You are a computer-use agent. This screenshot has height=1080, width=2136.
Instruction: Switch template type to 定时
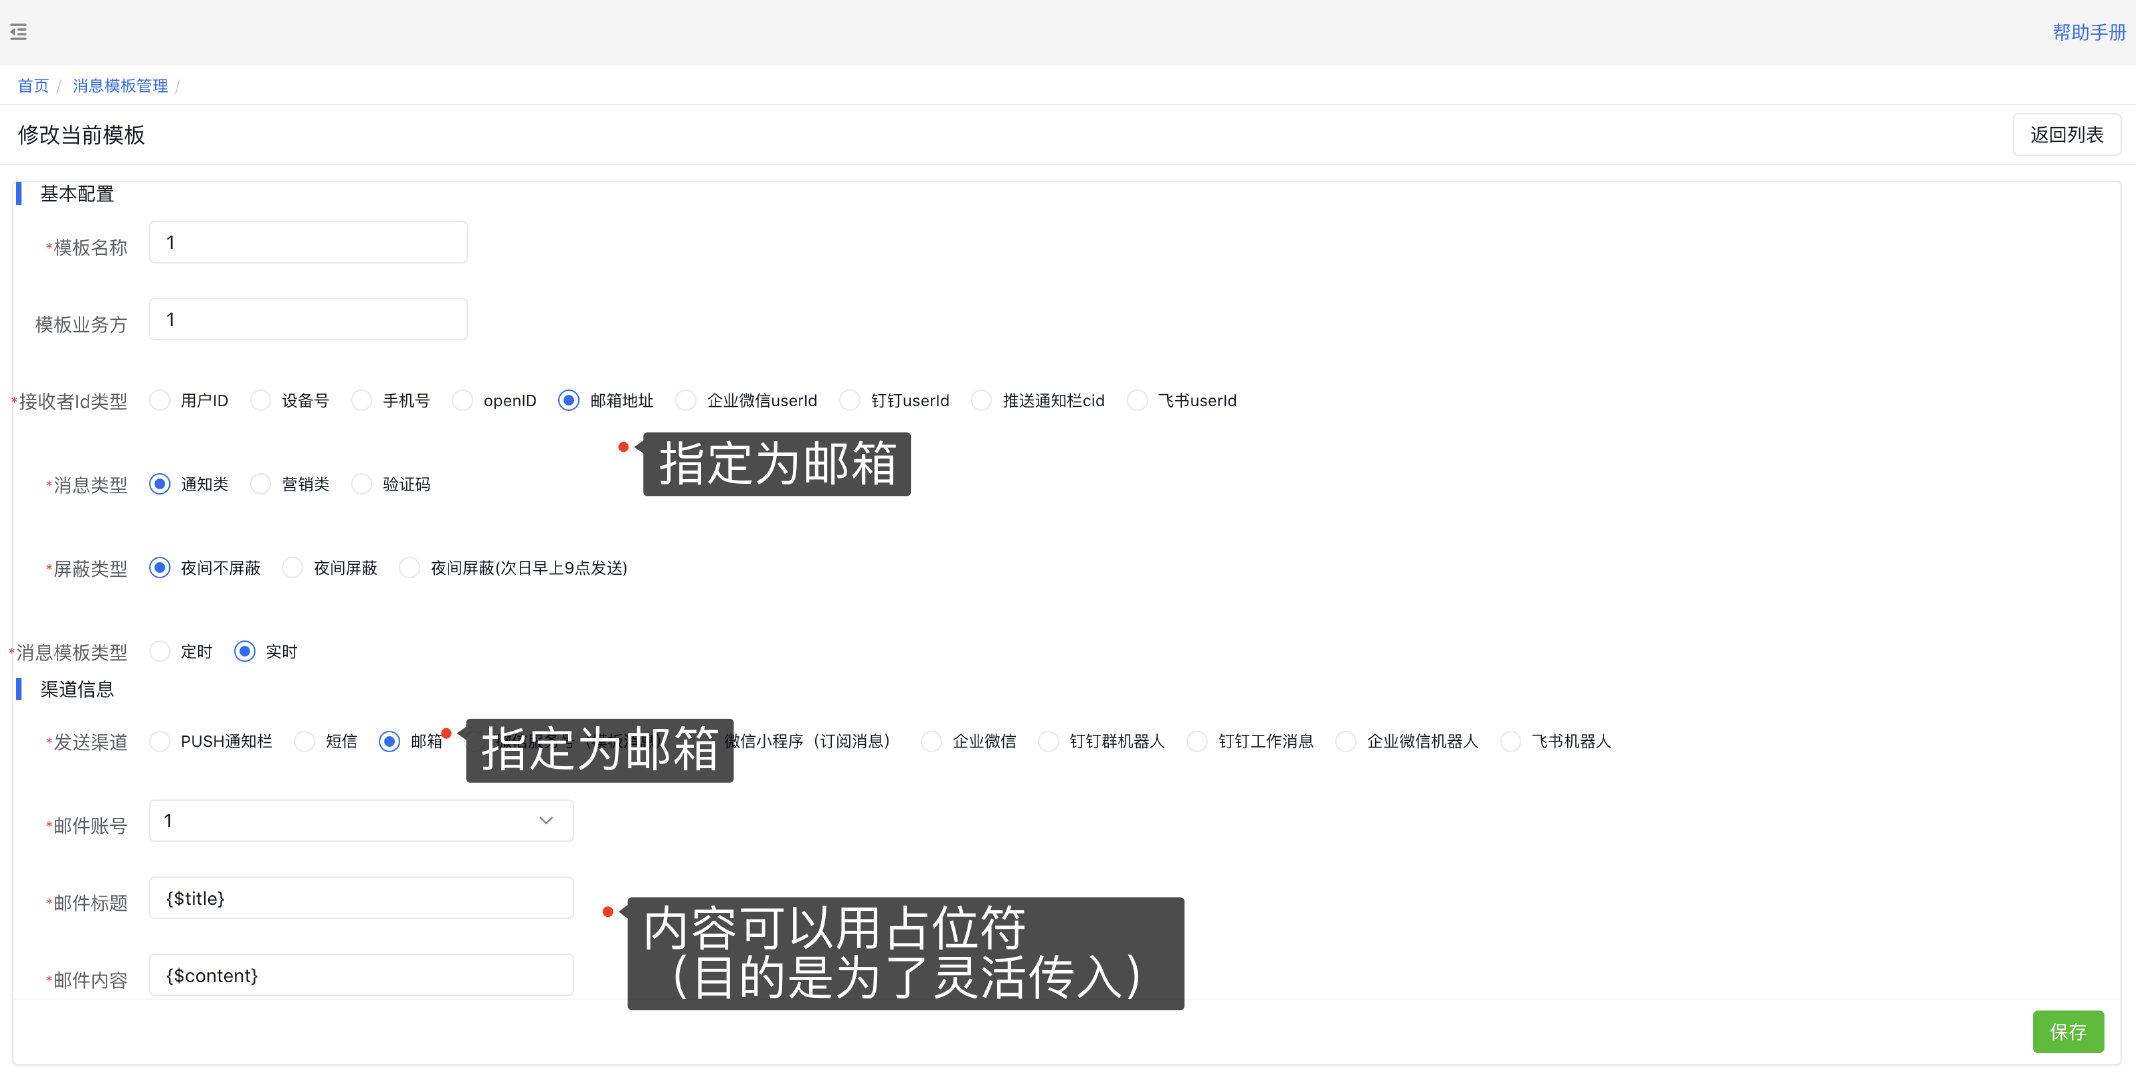[x=160, y=652]
